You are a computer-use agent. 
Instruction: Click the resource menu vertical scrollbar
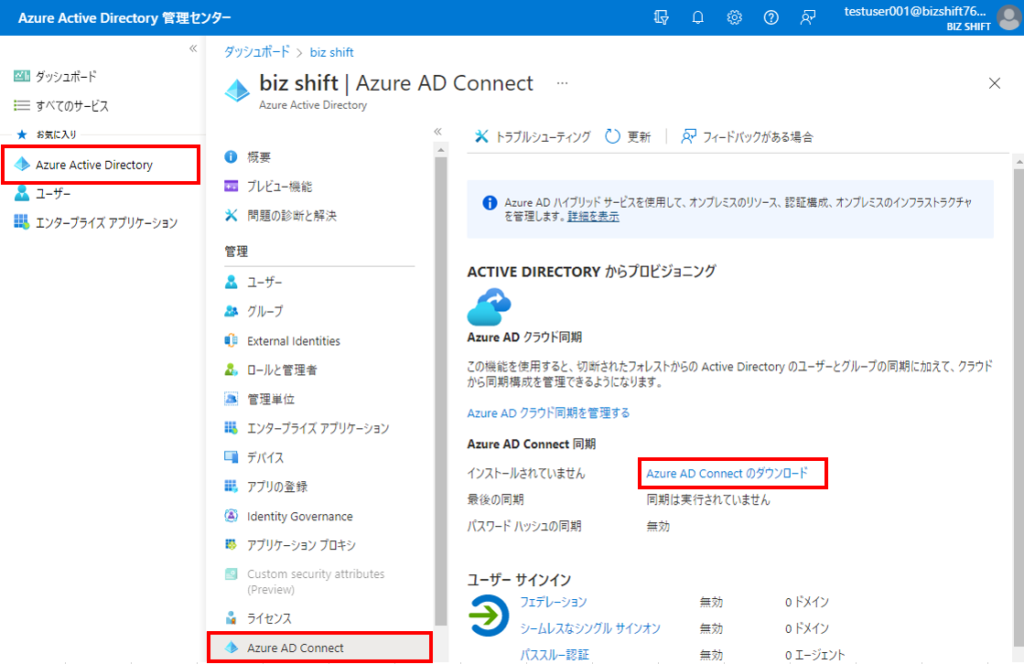[x=441, y=392]
